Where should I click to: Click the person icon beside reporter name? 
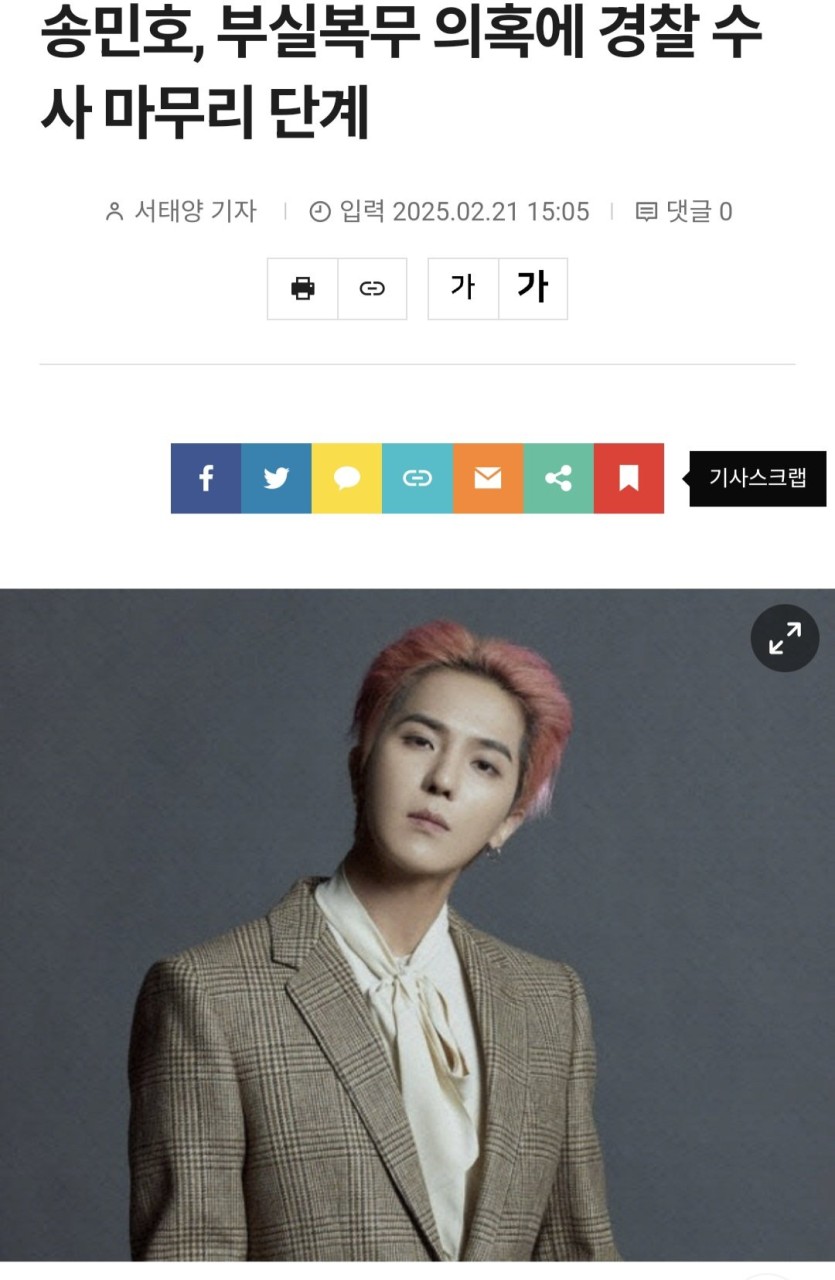tap(115, 211)
